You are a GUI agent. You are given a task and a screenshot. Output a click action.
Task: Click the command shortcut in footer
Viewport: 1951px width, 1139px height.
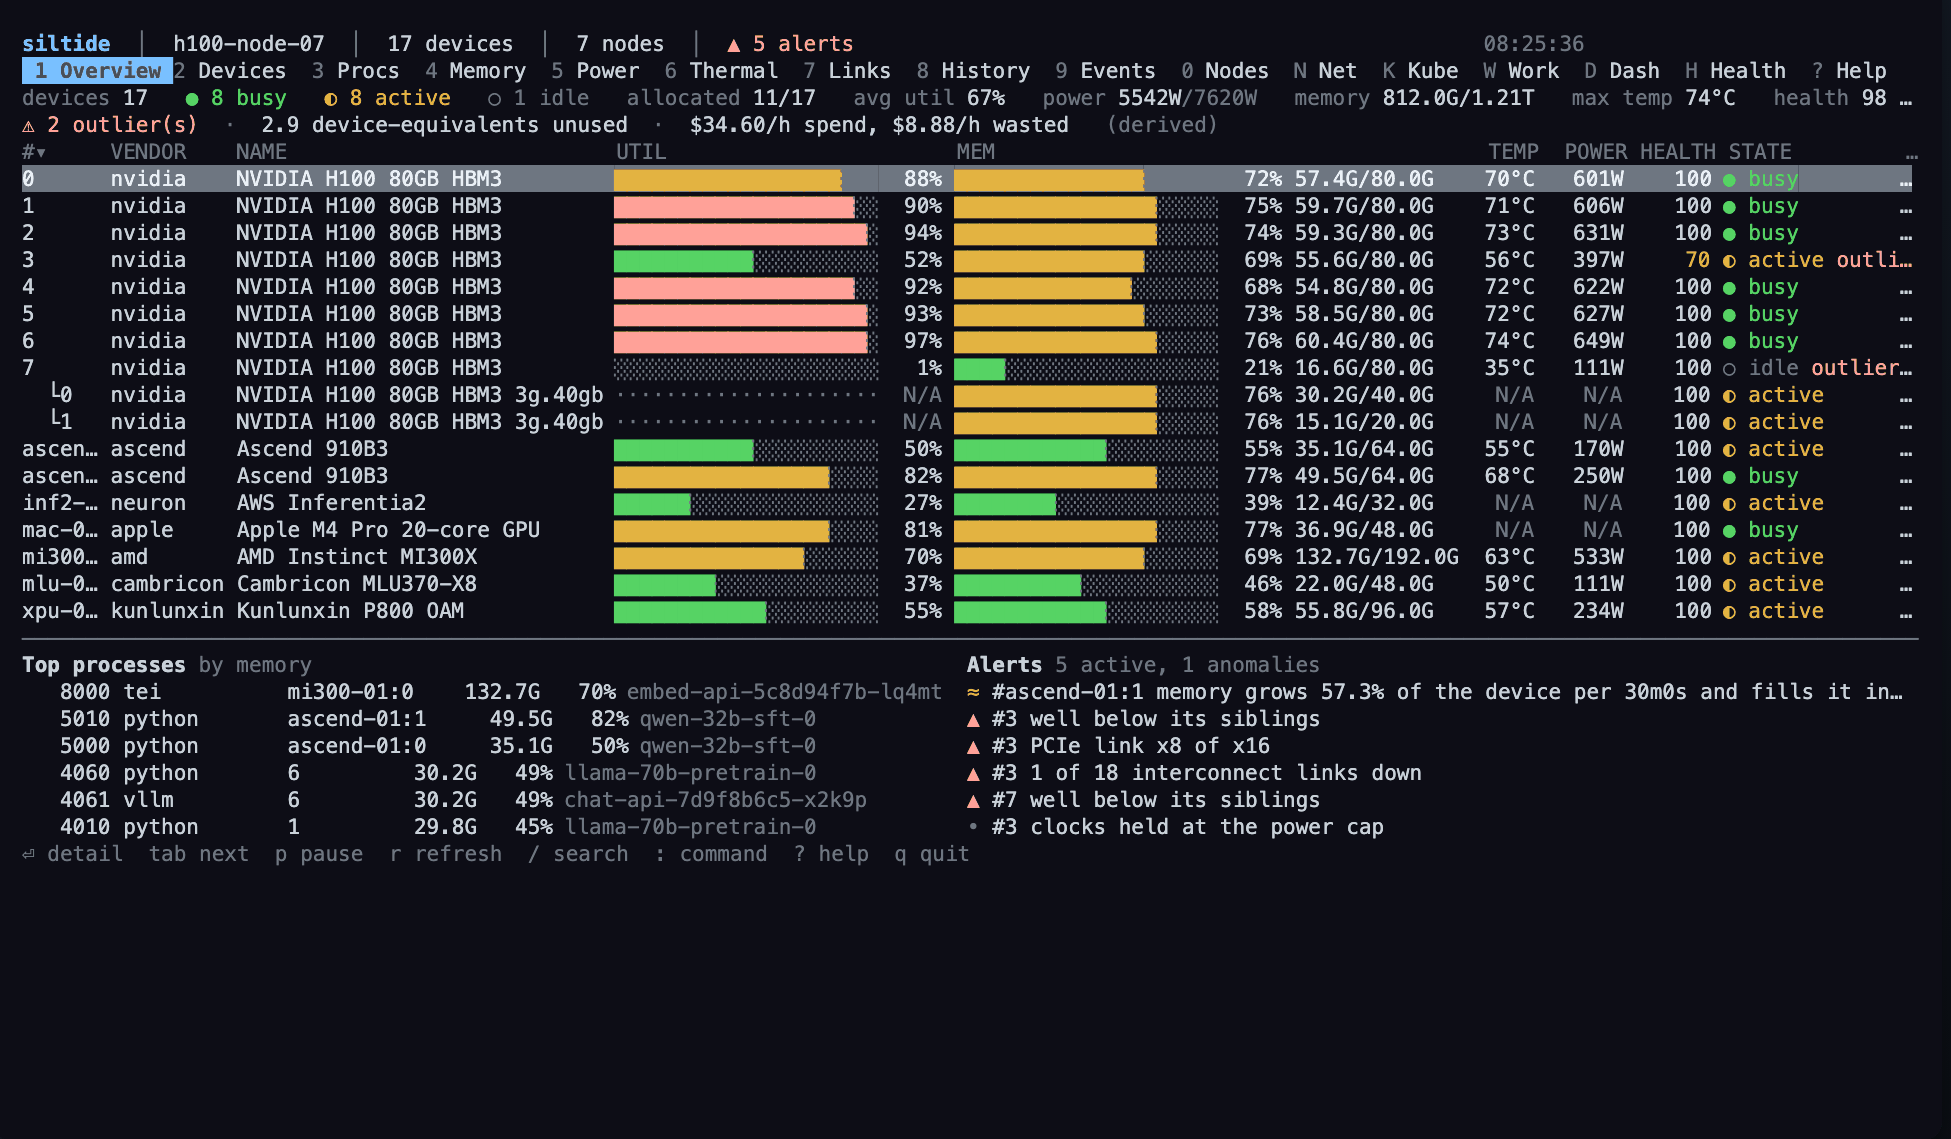coord(711,854)
